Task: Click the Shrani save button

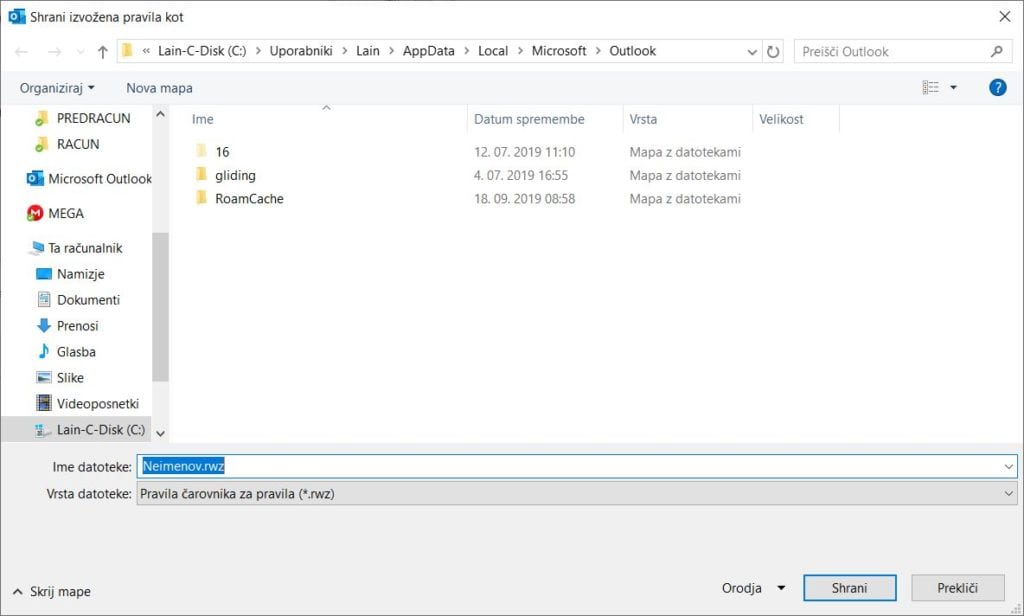Action: pos(849,588)
